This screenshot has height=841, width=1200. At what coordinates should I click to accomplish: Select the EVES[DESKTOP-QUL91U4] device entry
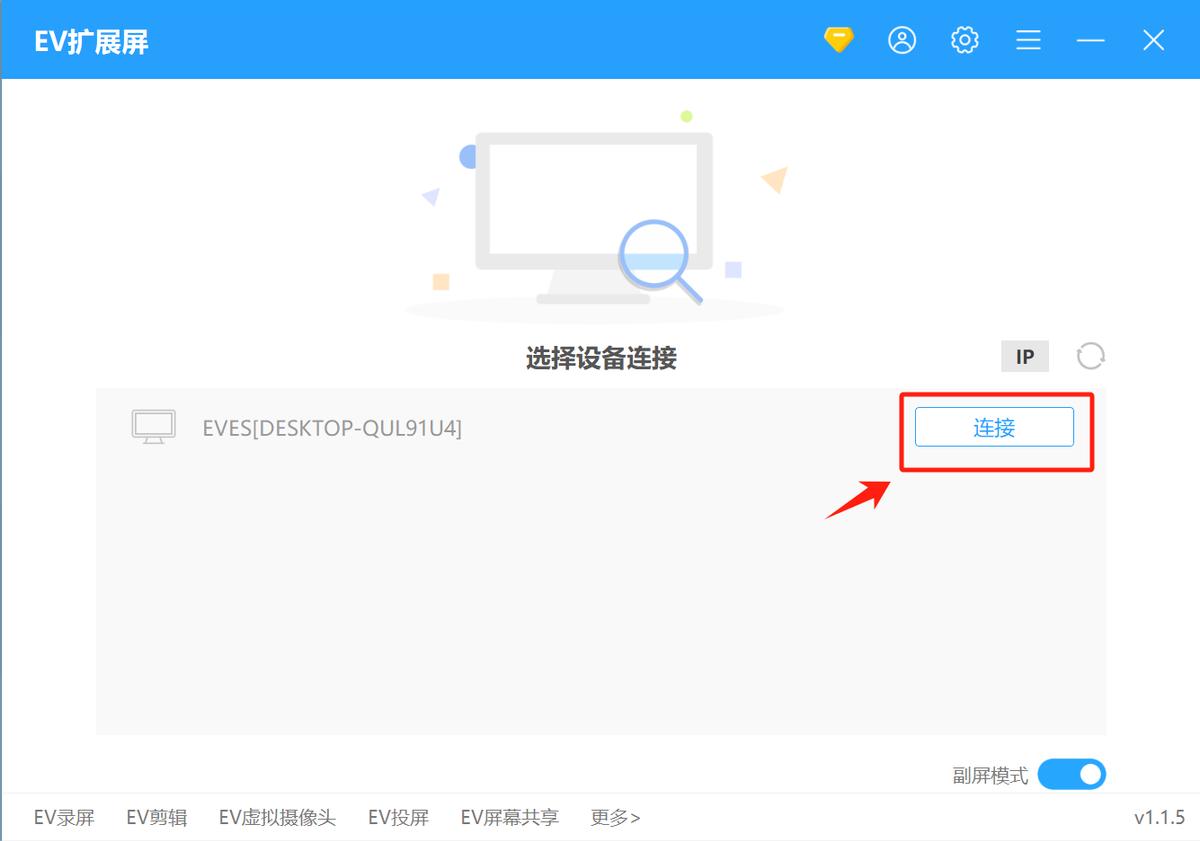click(x=600, y=428)
